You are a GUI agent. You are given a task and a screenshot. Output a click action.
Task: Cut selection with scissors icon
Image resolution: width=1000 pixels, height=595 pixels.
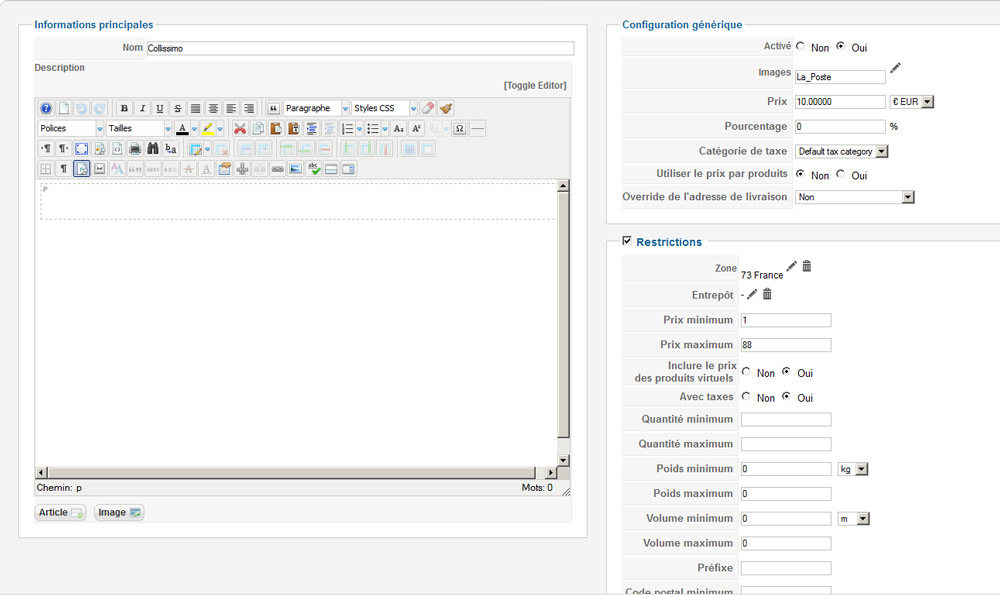[x=240, y=129]
